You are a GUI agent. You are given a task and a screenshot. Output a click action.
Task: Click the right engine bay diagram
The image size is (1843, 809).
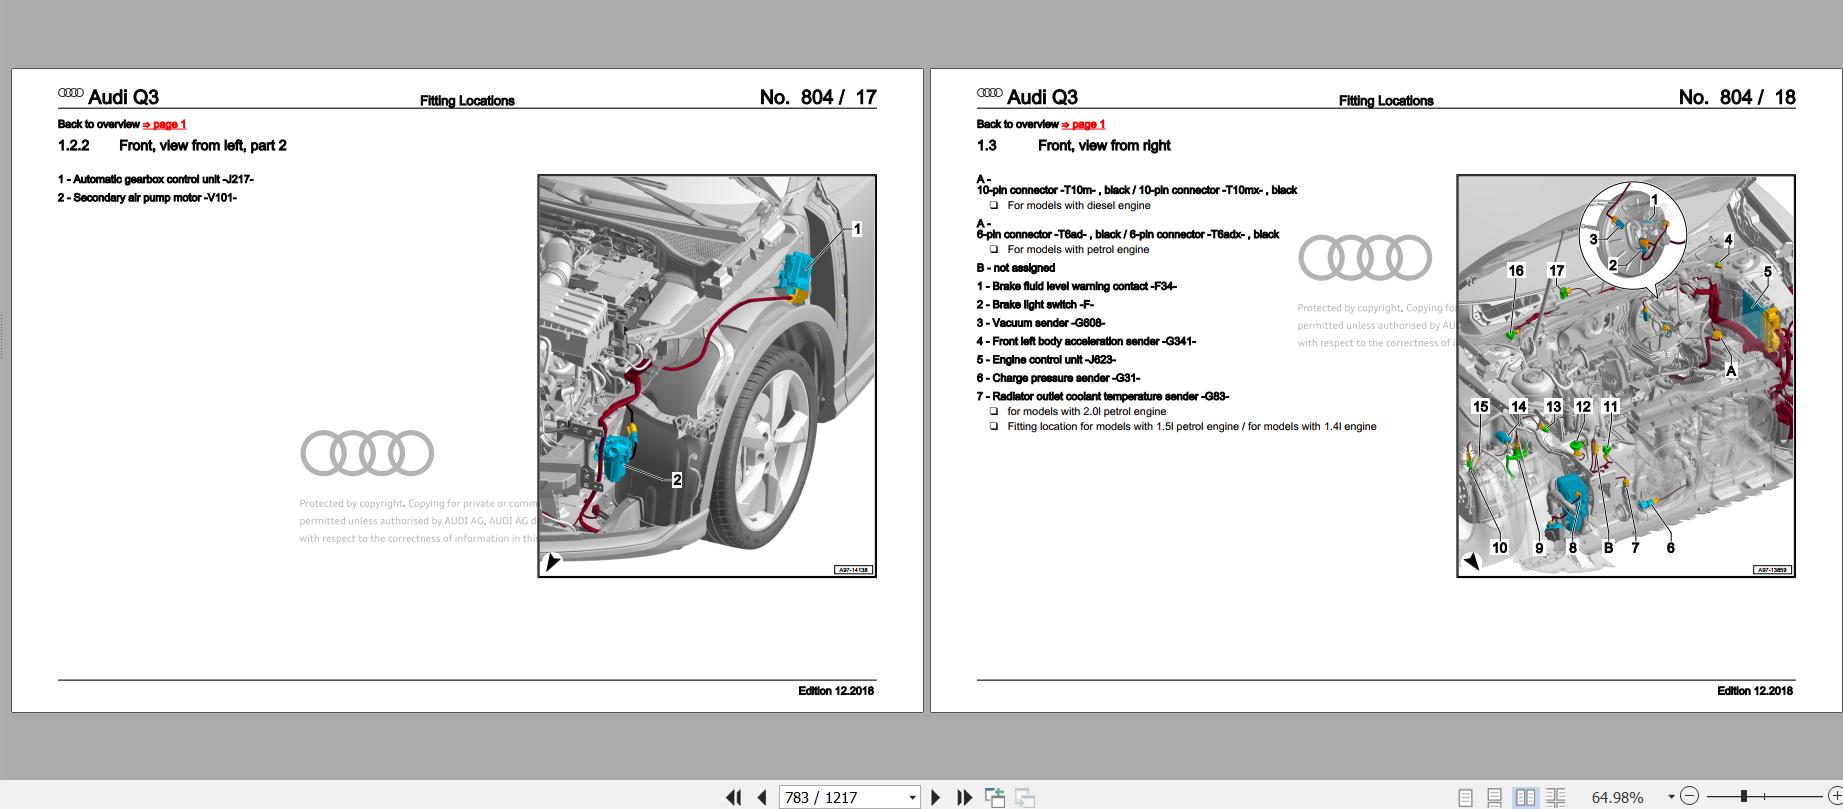pos(1626,376)
